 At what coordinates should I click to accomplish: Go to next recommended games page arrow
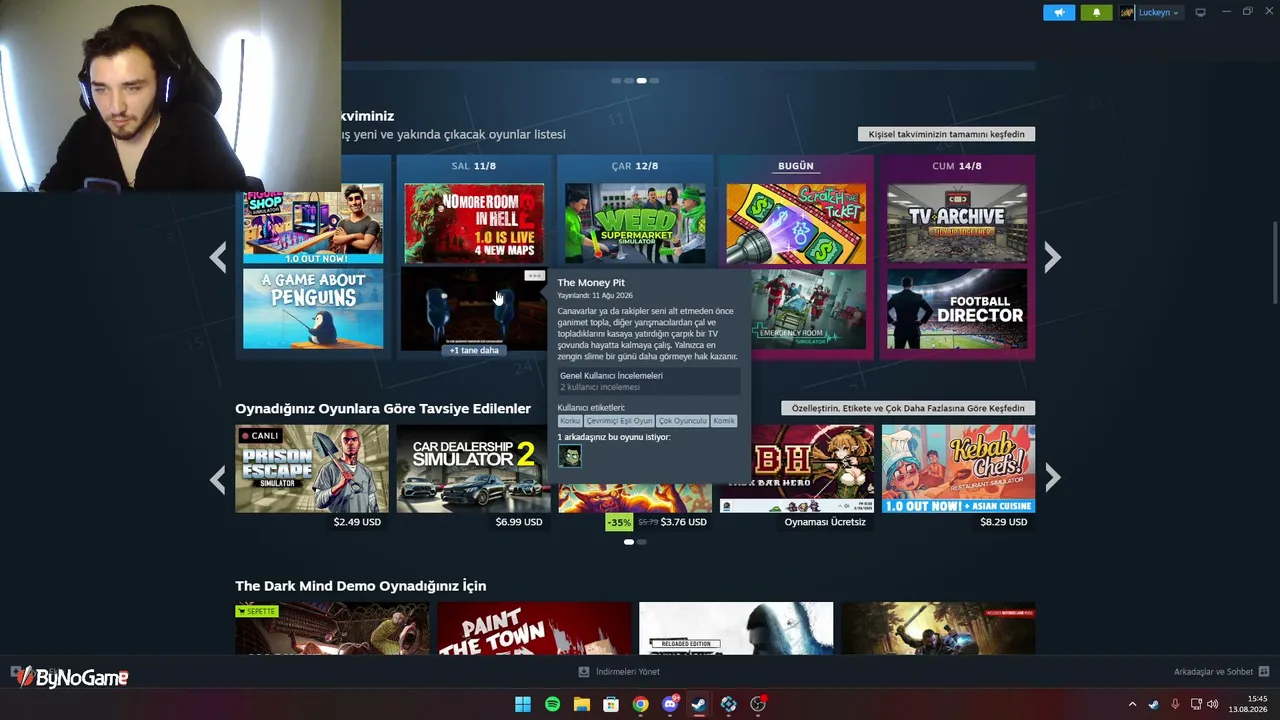1052,479
